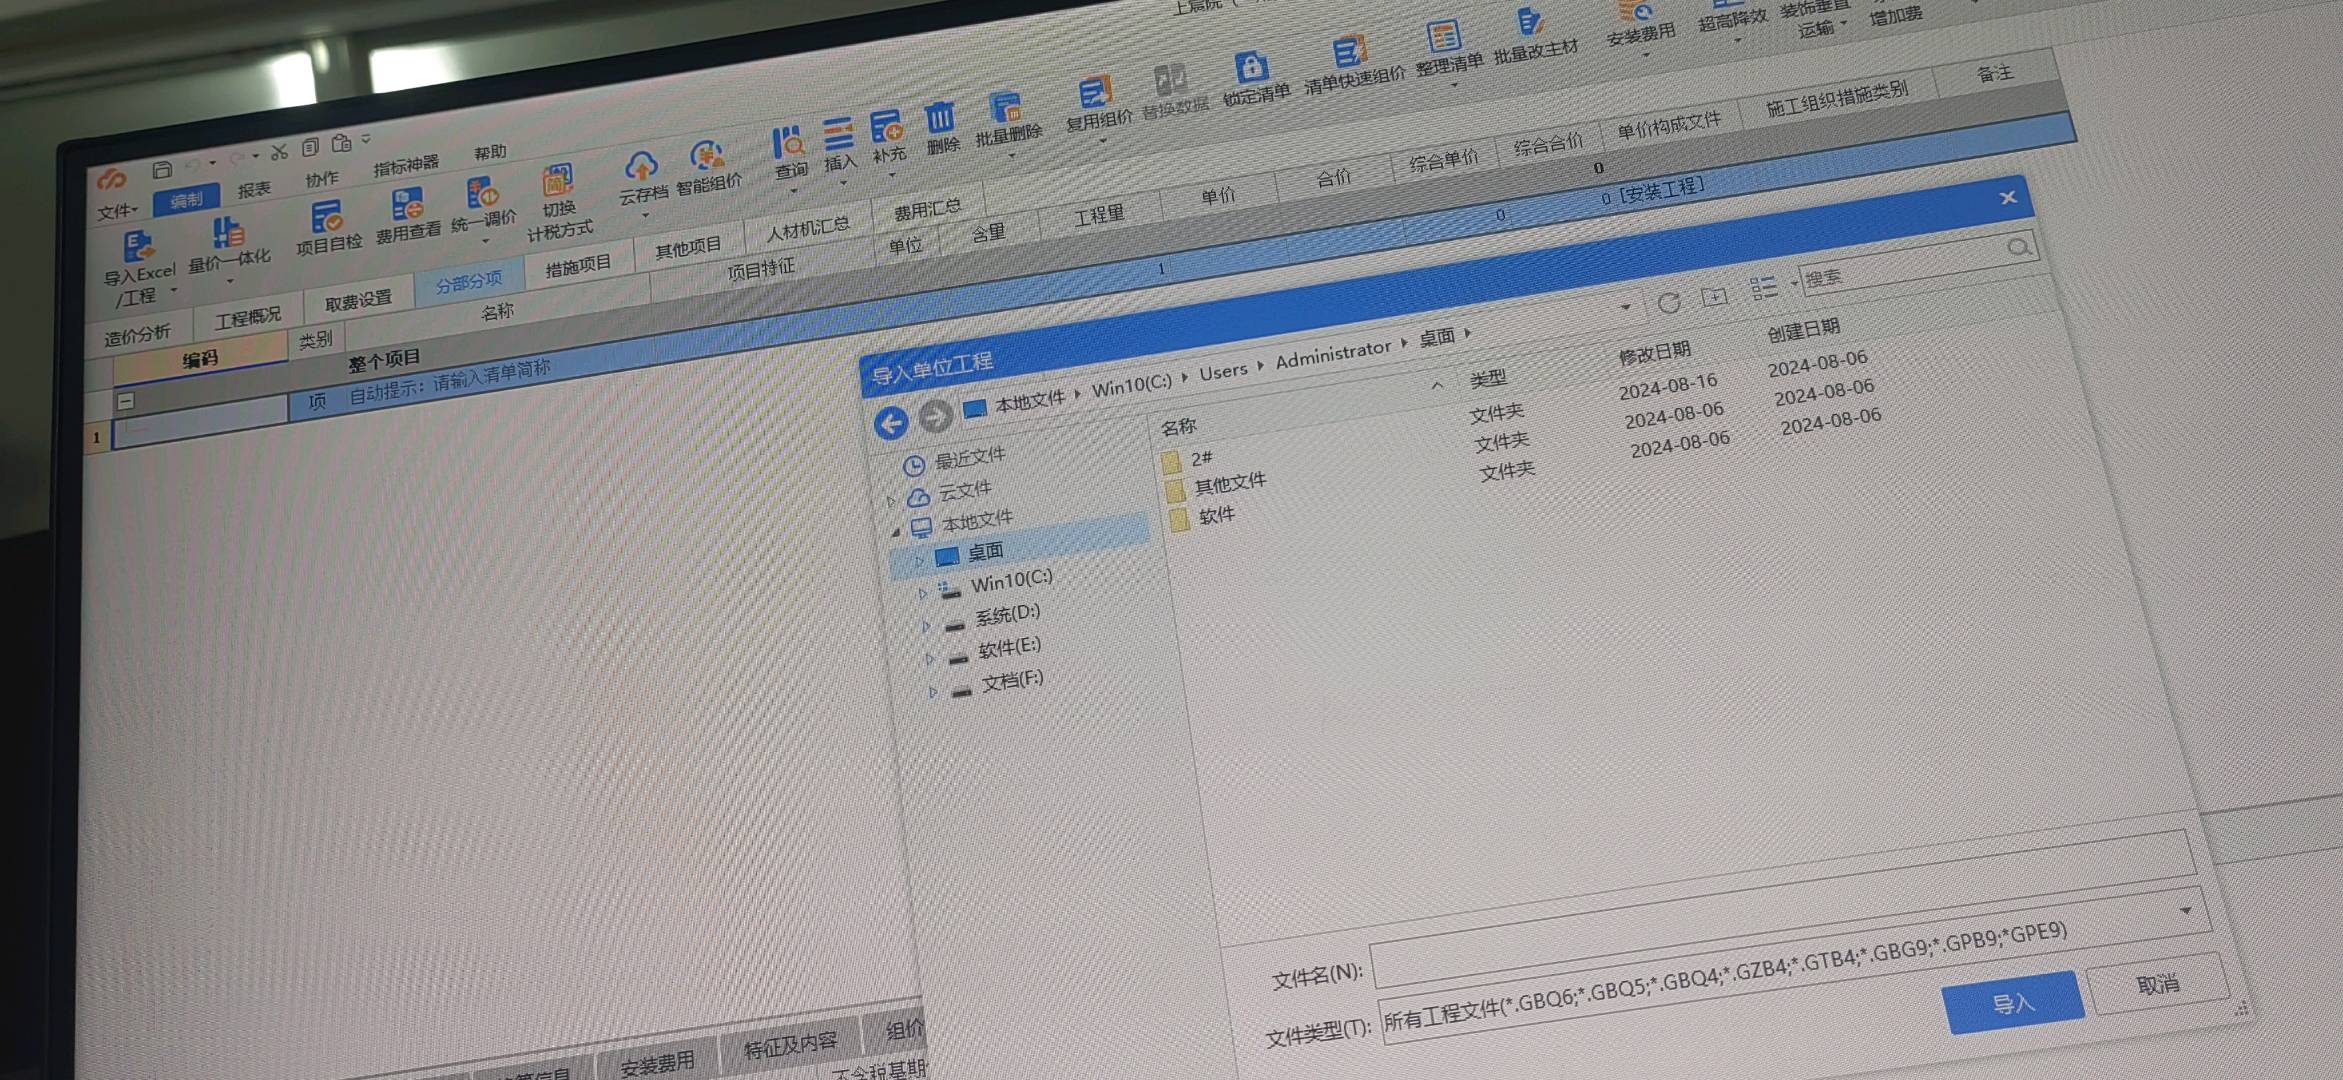Viewport: 2343px width, 1080px height.
Task: Click the 文件名 input field
Action: pos(1785,910)
